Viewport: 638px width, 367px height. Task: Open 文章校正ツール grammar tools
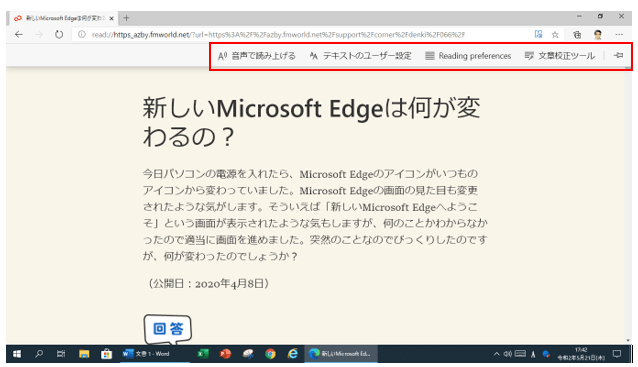pyautogui.click(x=560, y=56)
